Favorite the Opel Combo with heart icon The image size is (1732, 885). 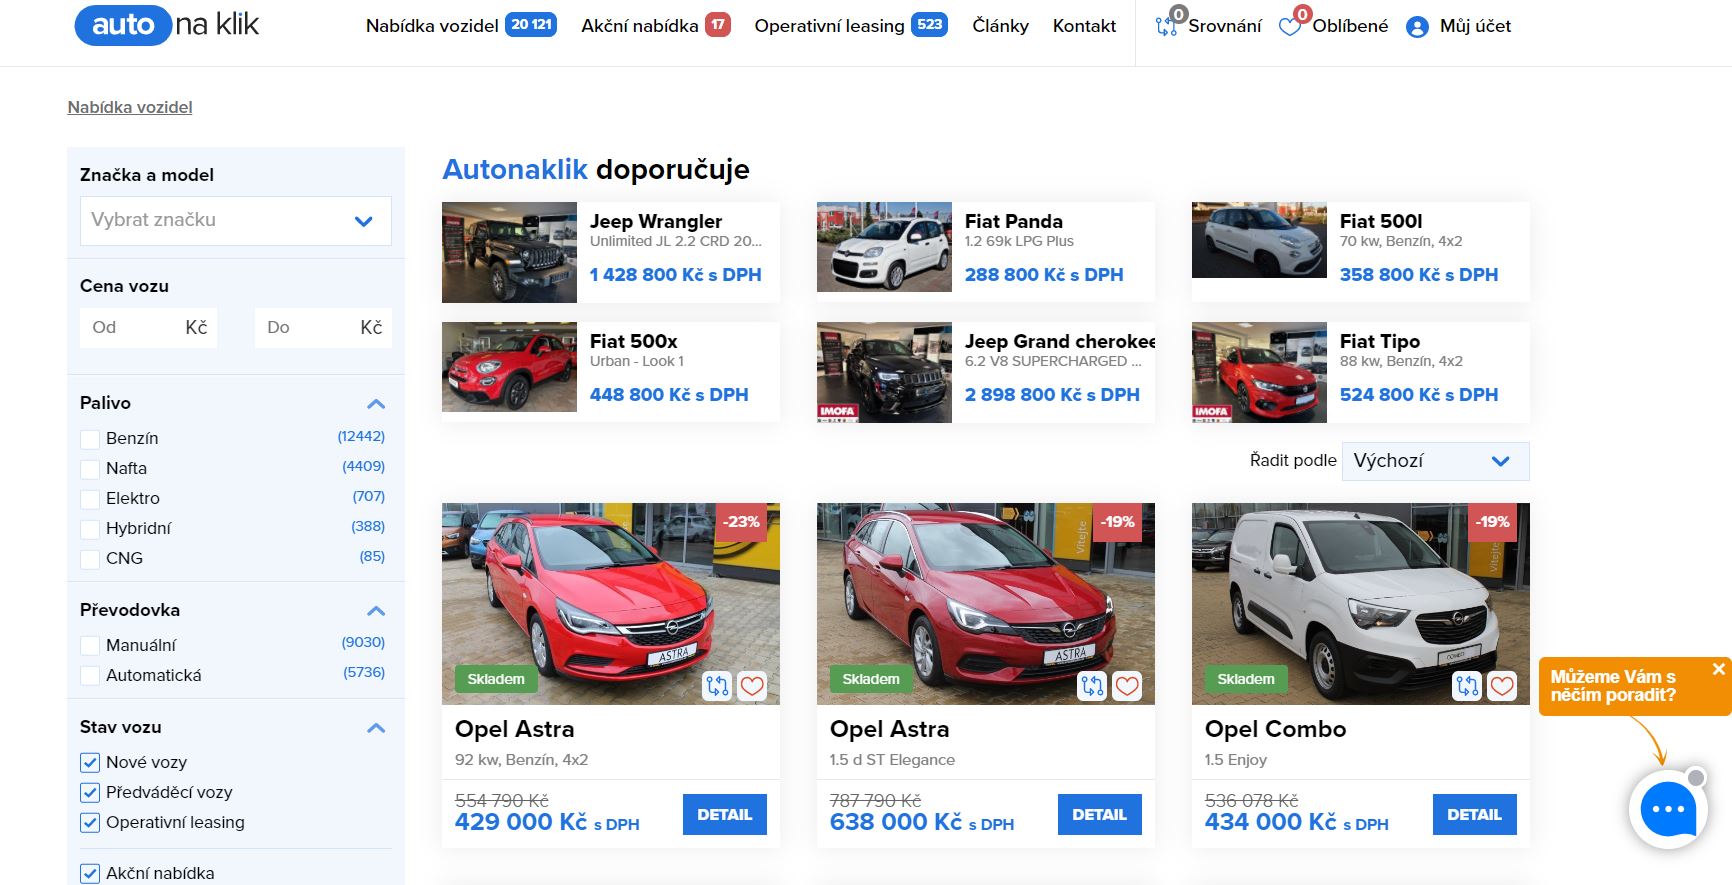click(x=1502, y=686)
